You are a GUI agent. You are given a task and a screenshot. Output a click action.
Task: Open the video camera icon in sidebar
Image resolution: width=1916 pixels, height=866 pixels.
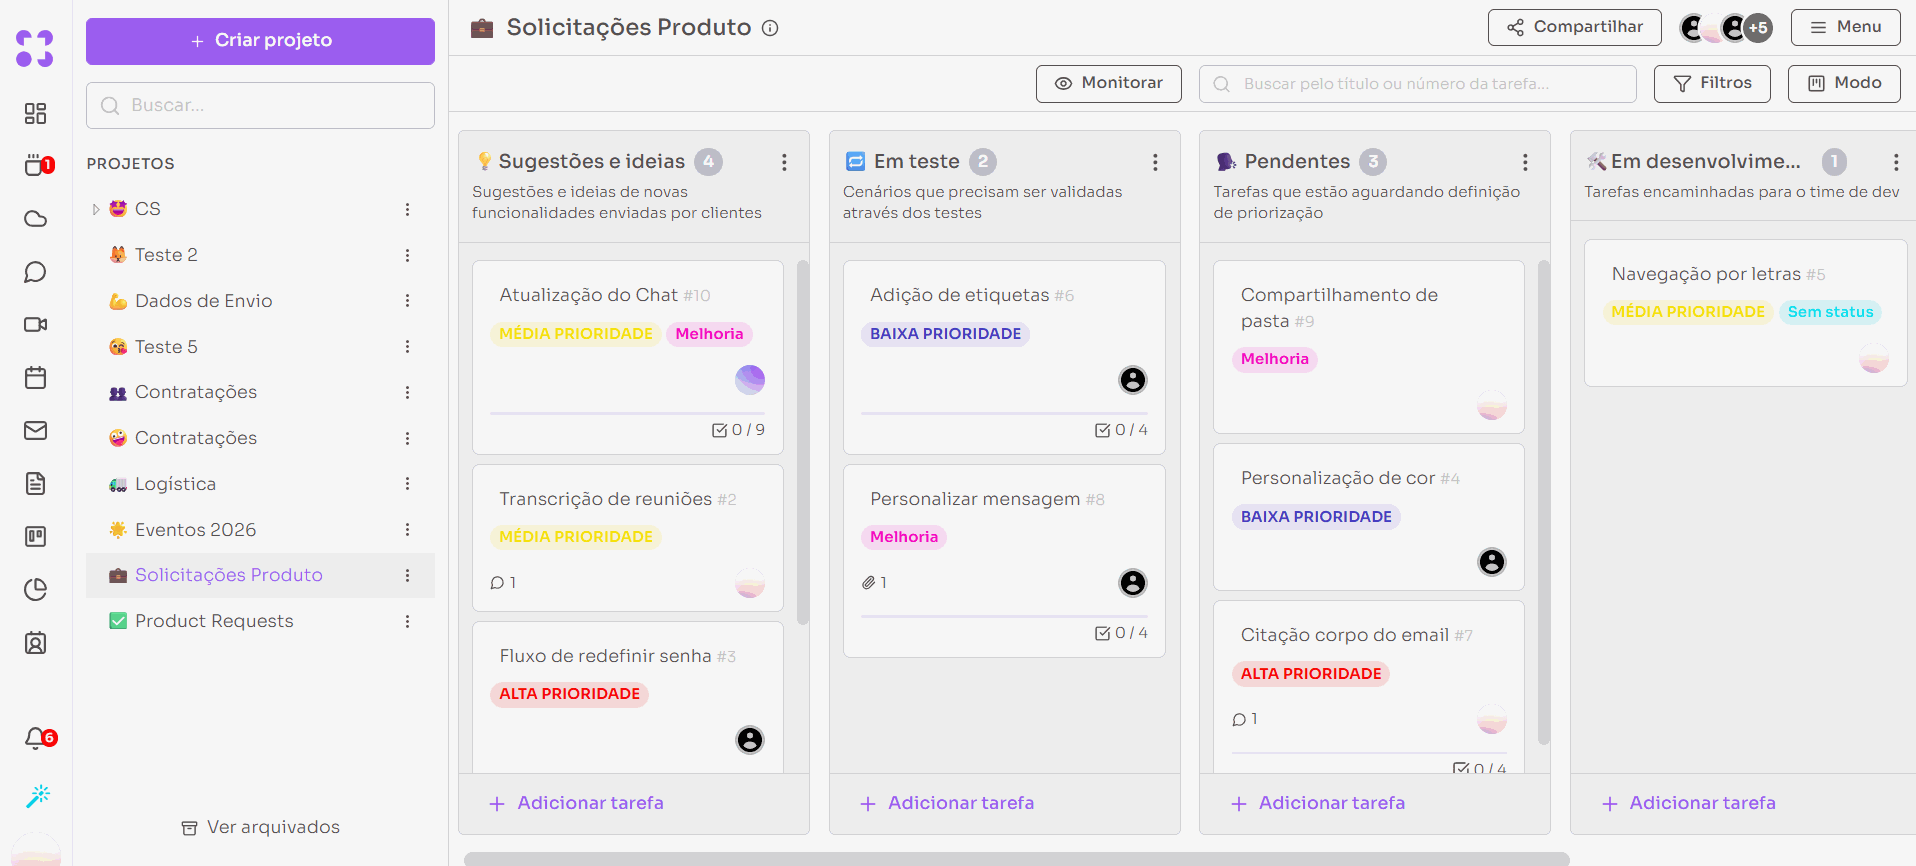tap(35, 324)
